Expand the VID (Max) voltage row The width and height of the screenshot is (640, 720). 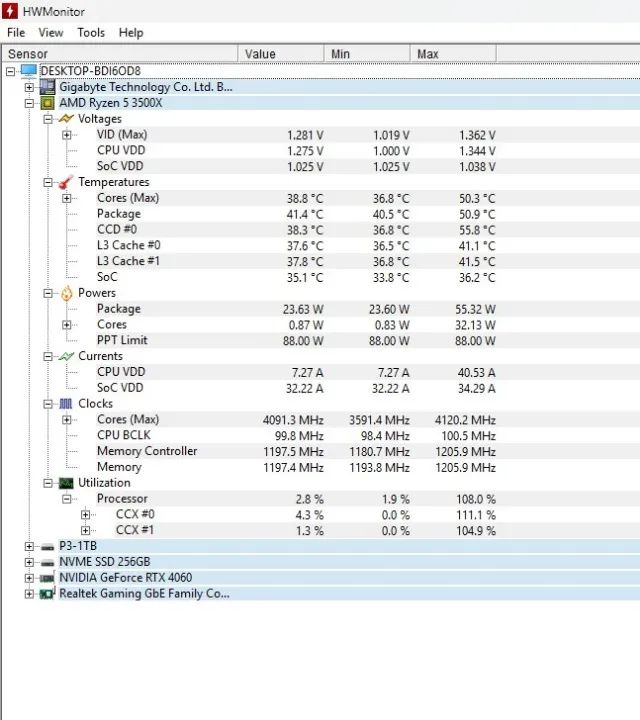tap(67, 135)
